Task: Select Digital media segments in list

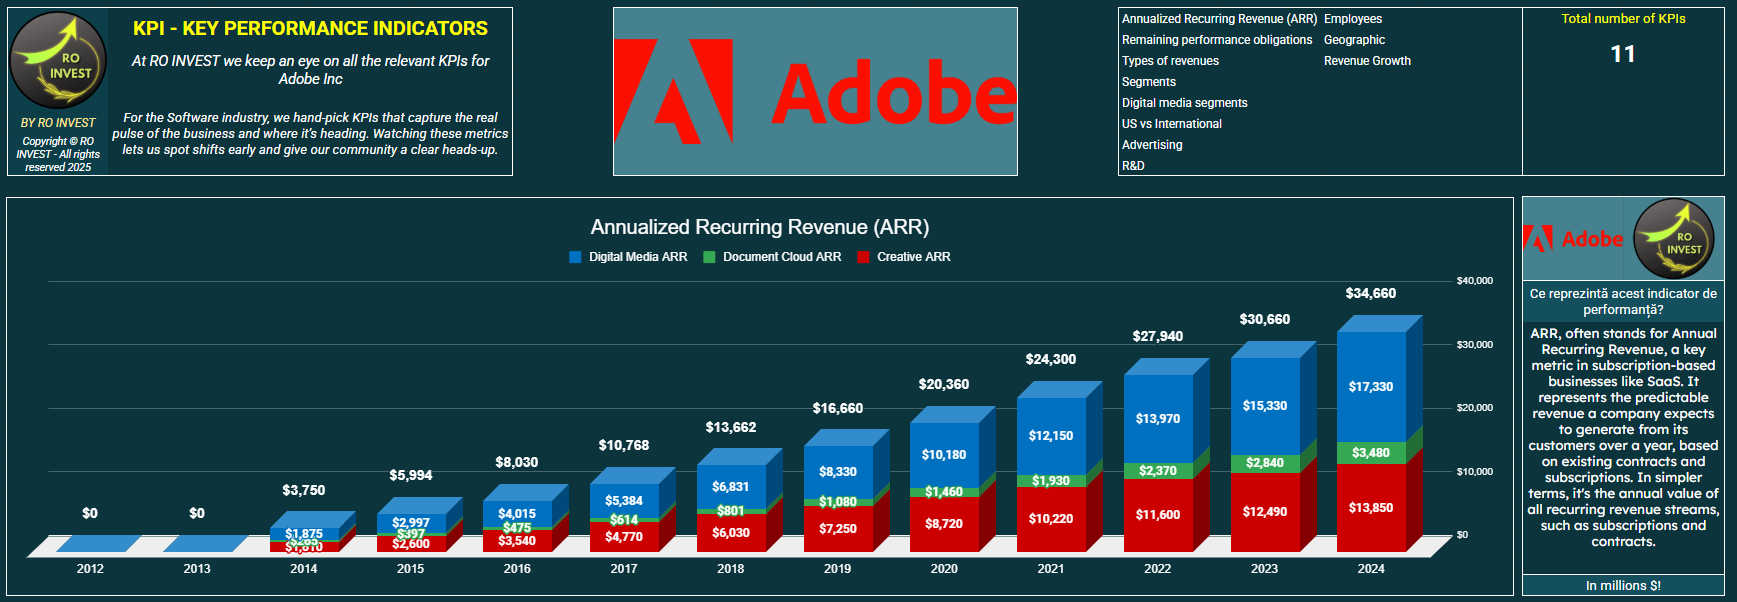Action: [x=1184, y=103]
